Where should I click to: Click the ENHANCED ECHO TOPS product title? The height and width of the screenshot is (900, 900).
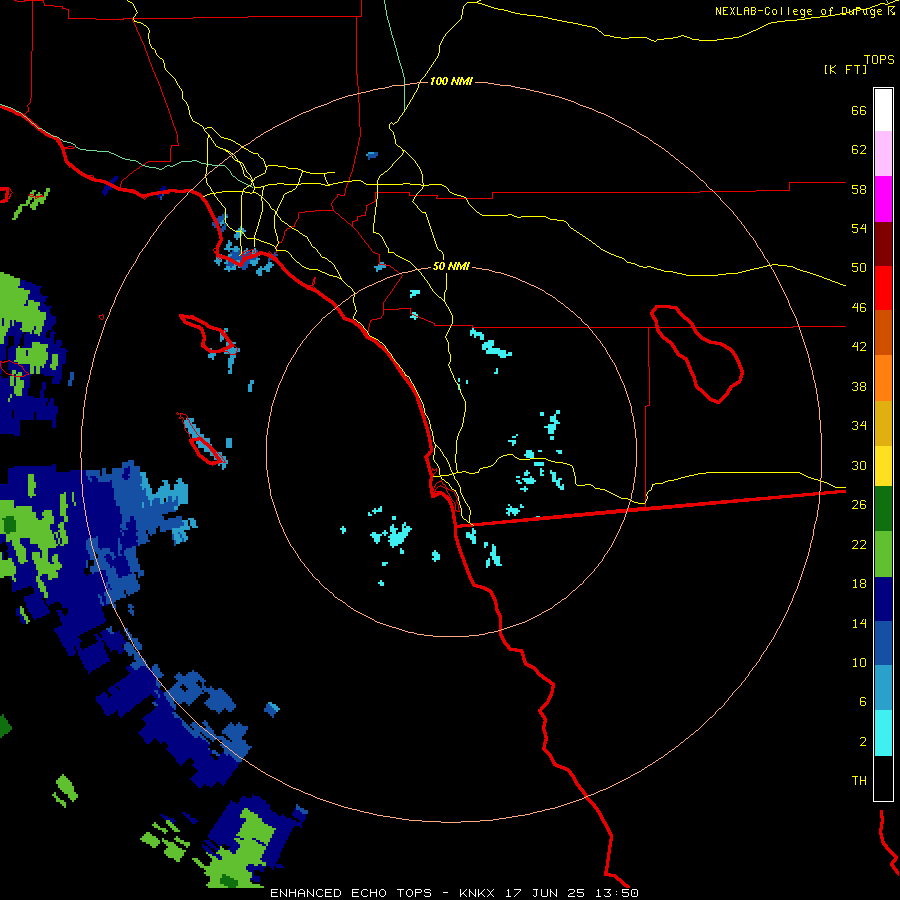click(x=351, y=893)
